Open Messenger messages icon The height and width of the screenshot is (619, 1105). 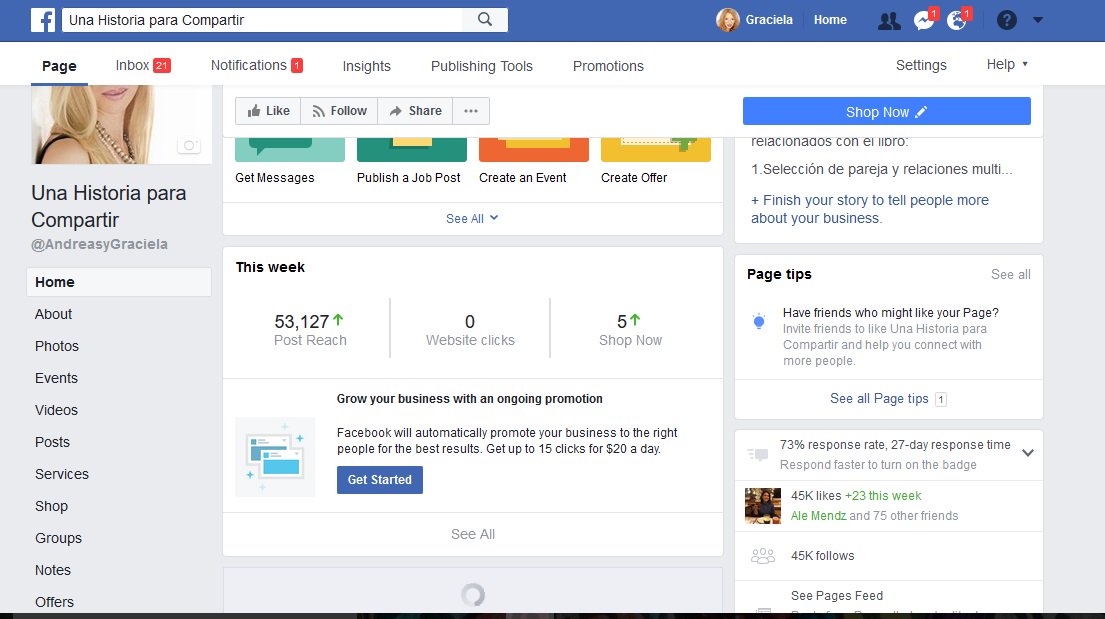(923, 20)
